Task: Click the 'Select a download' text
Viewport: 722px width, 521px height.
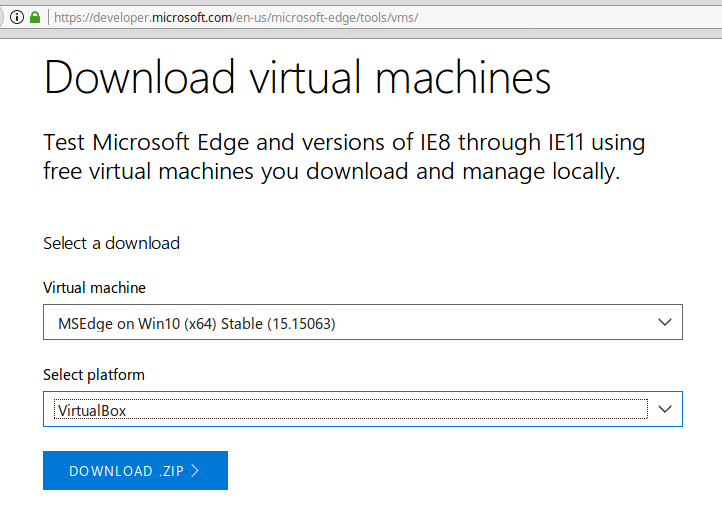Action: 111,243
